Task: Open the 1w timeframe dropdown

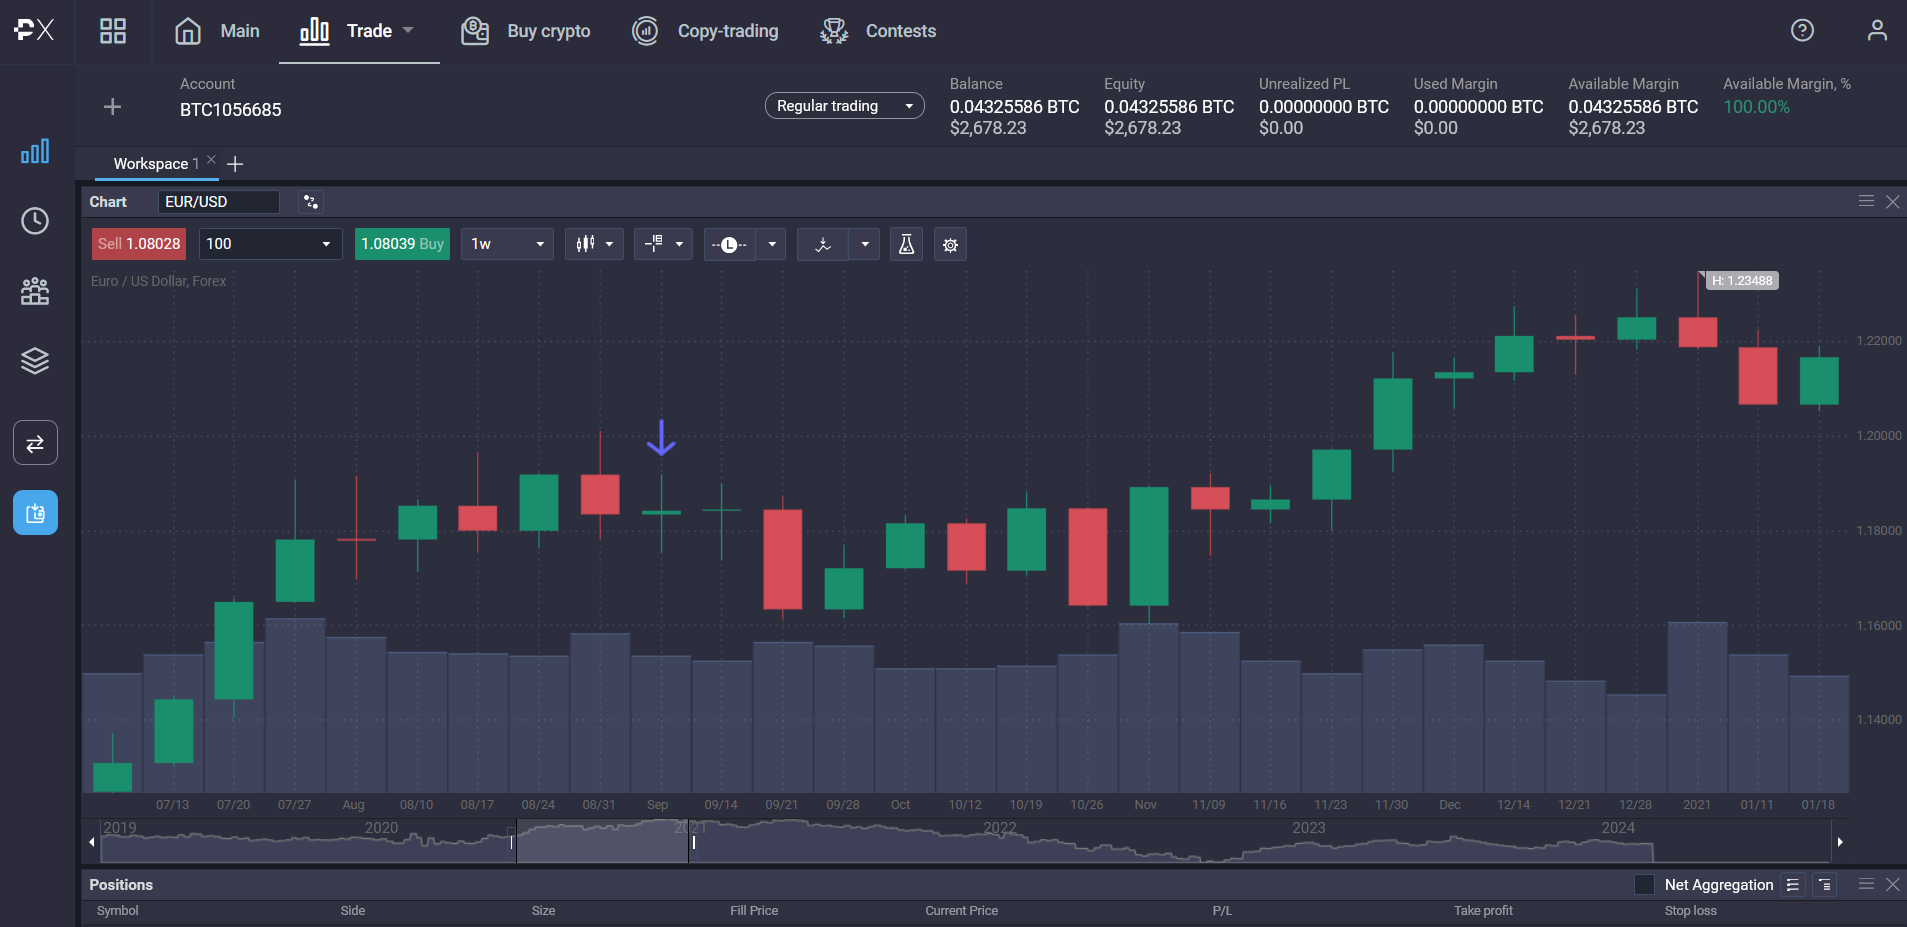Action: coord(507,244)
